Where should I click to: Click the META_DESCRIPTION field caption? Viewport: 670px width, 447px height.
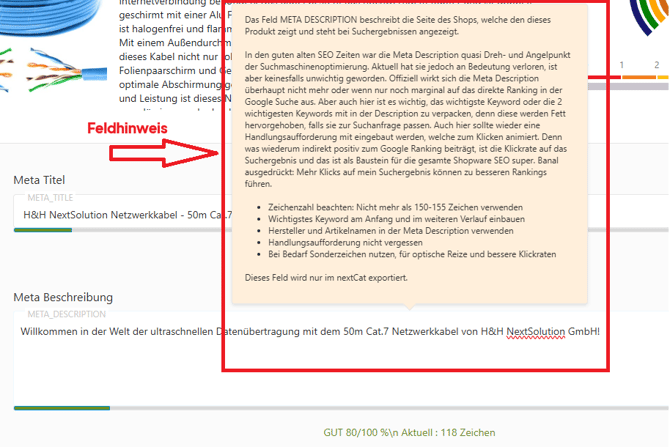[x=66, y=314]
